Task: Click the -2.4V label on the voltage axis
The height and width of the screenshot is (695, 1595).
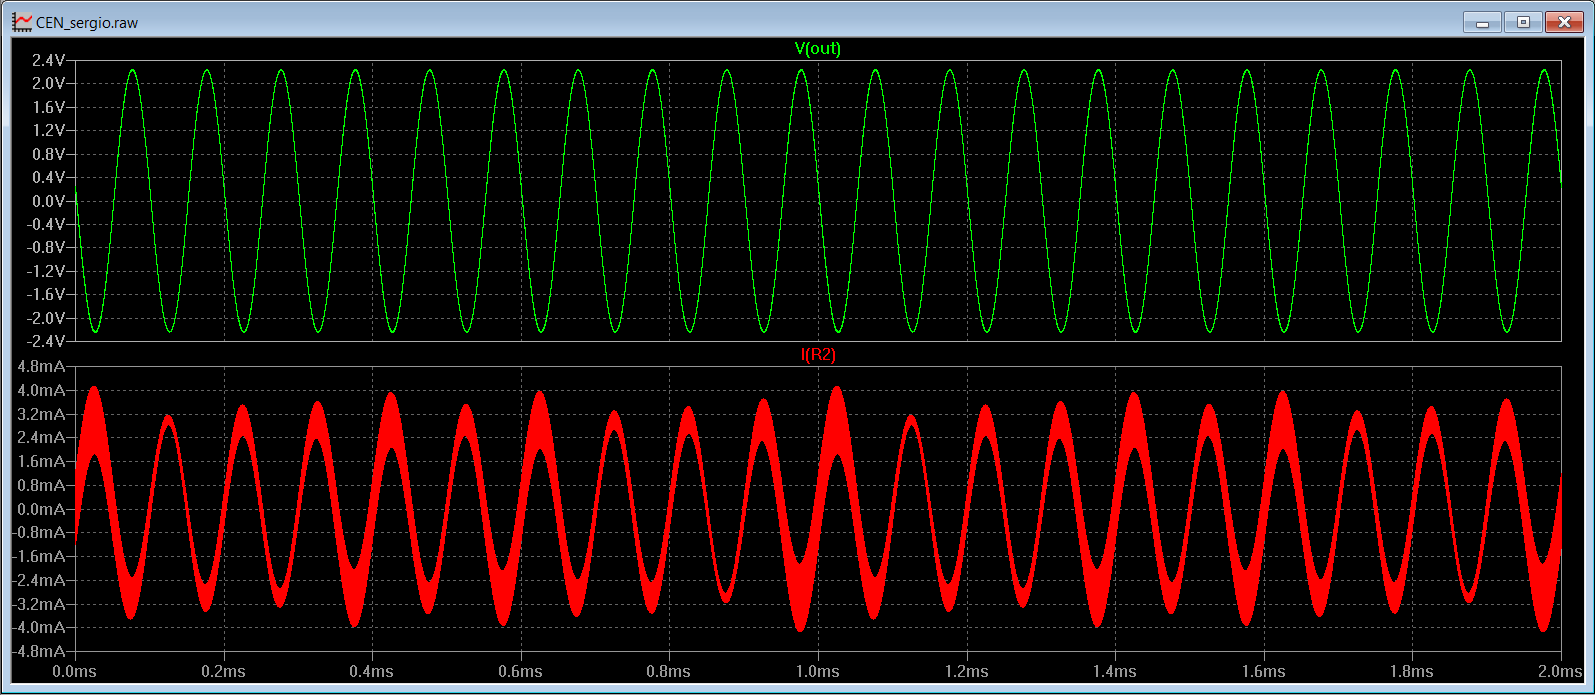Action: pyautogui.click(x=46, y=342)
